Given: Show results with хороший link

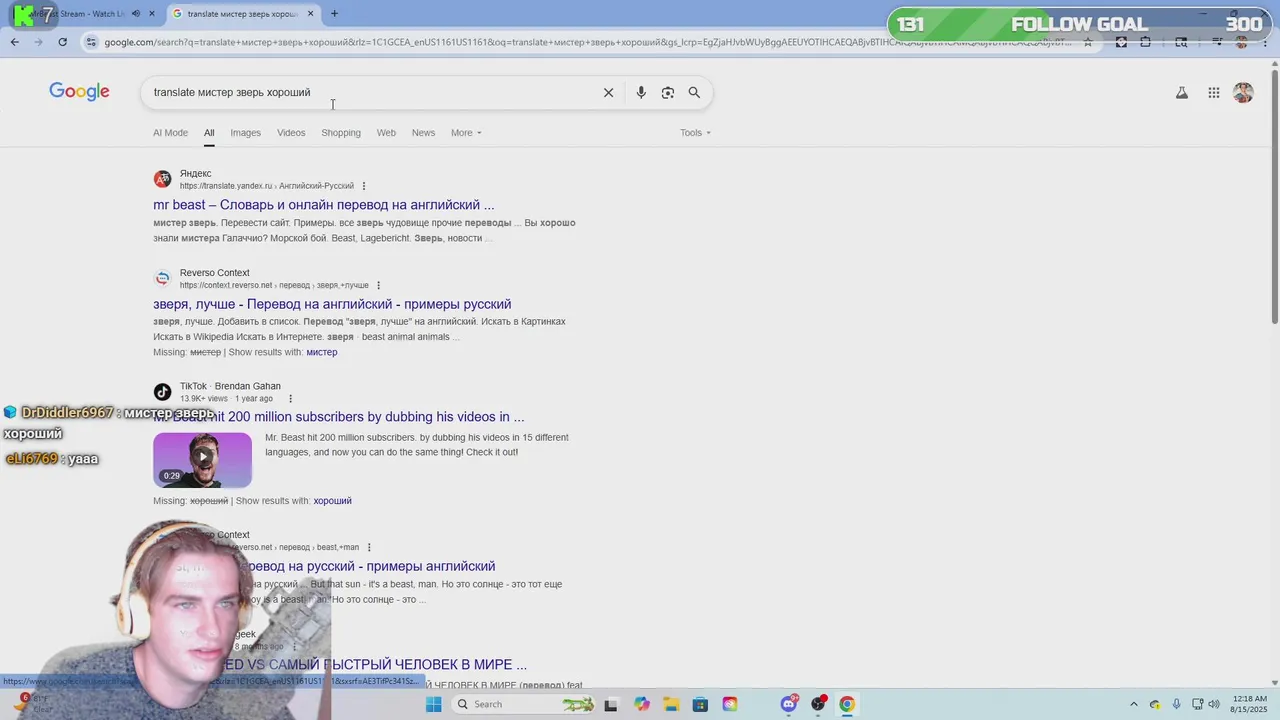Looking at the screenshot, I should click(333, 501).
